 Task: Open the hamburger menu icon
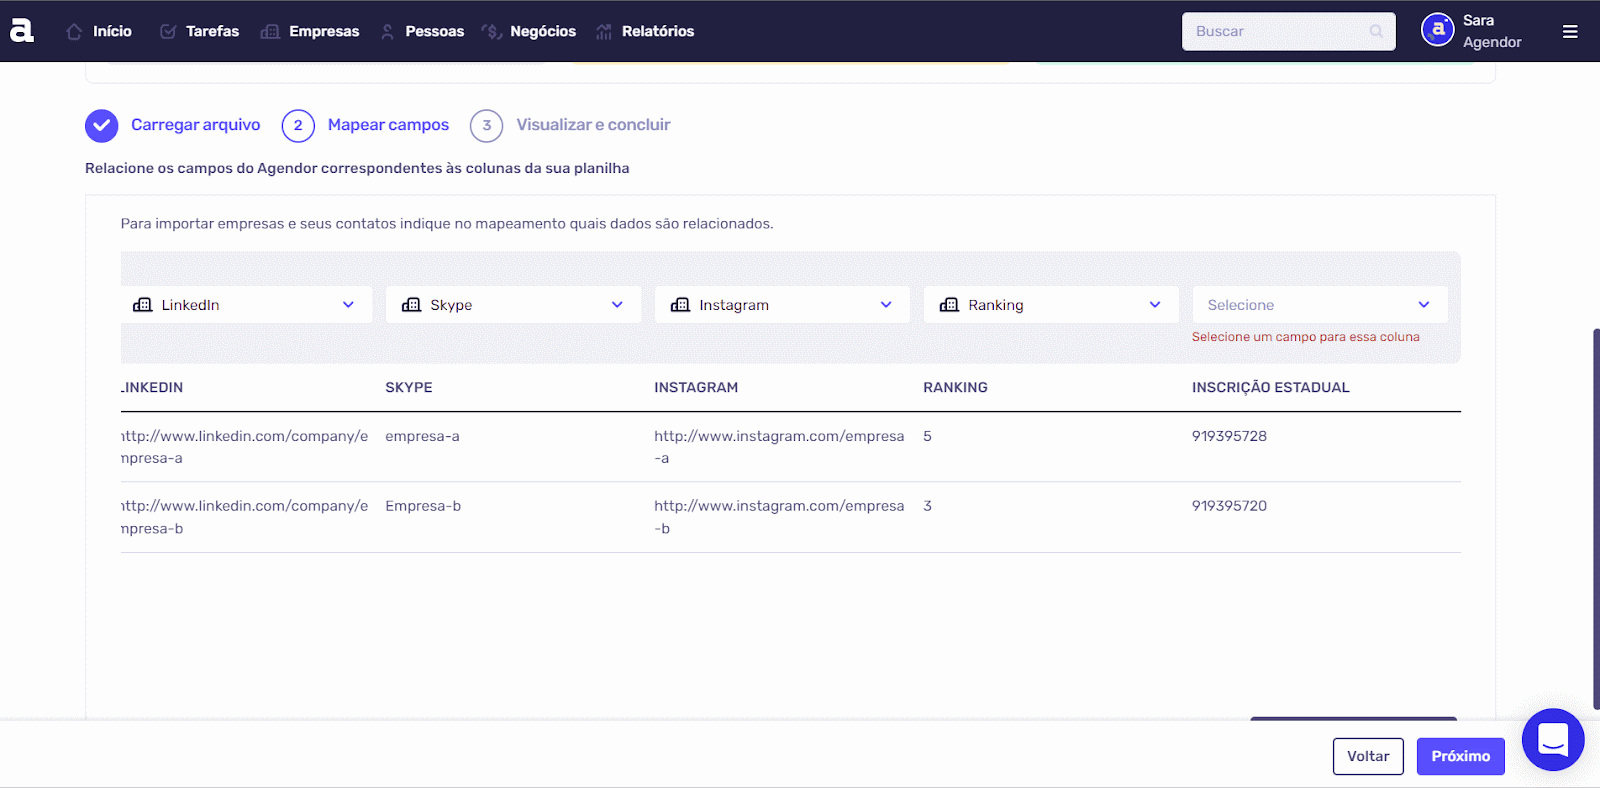(1570, 32)
